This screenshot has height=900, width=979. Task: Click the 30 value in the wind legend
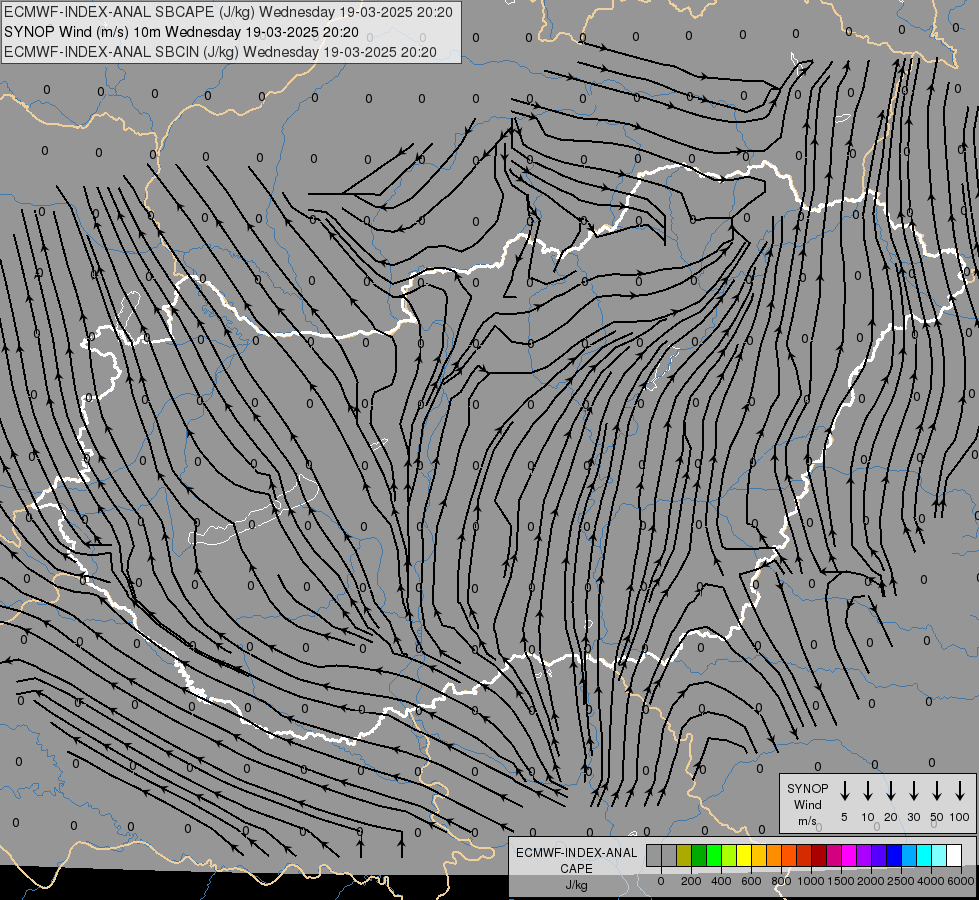coord(913,817)
